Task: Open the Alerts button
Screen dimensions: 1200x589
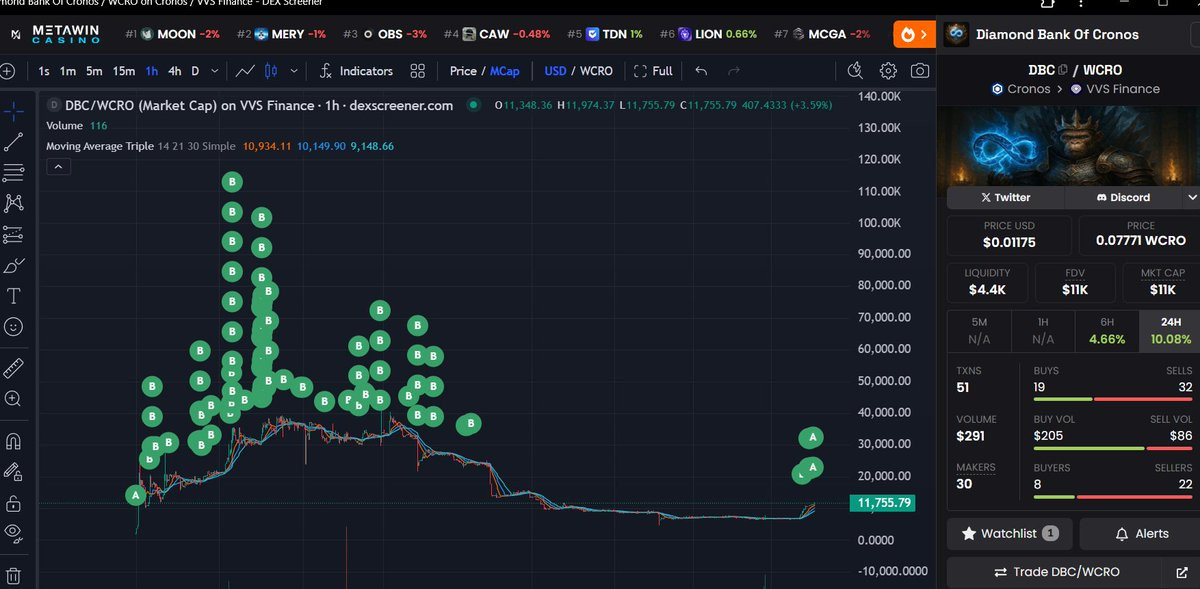Action: [1140, 534]
